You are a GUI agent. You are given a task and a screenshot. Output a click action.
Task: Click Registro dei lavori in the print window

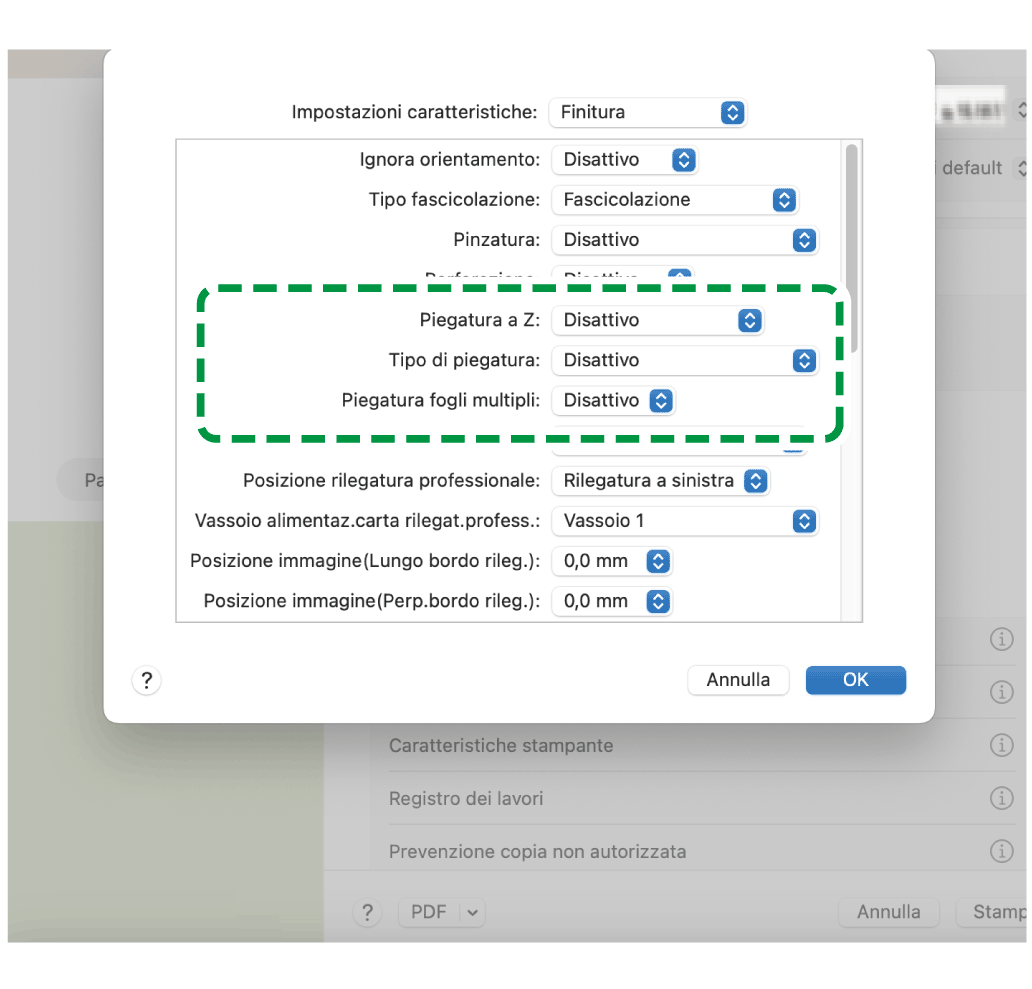(x=466, y=799)
